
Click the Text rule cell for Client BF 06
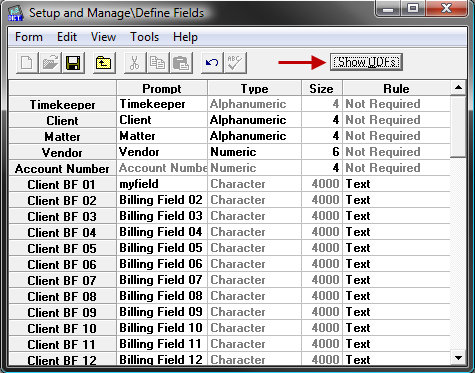396,264
